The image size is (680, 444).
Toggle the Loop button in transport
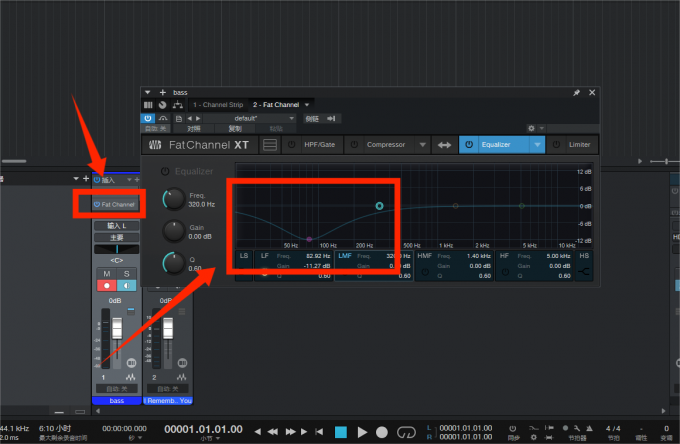click(406, 432)
